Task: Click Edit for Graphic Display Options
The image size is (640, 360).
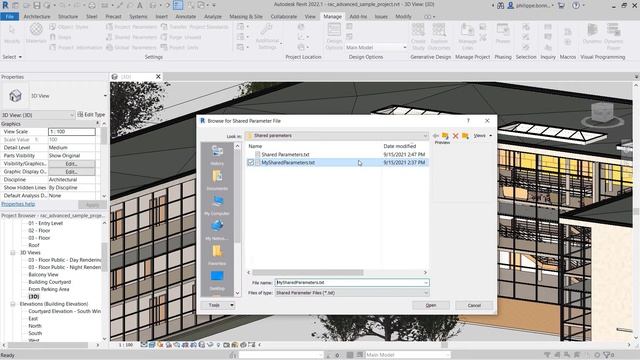Action: click(71, 172)
